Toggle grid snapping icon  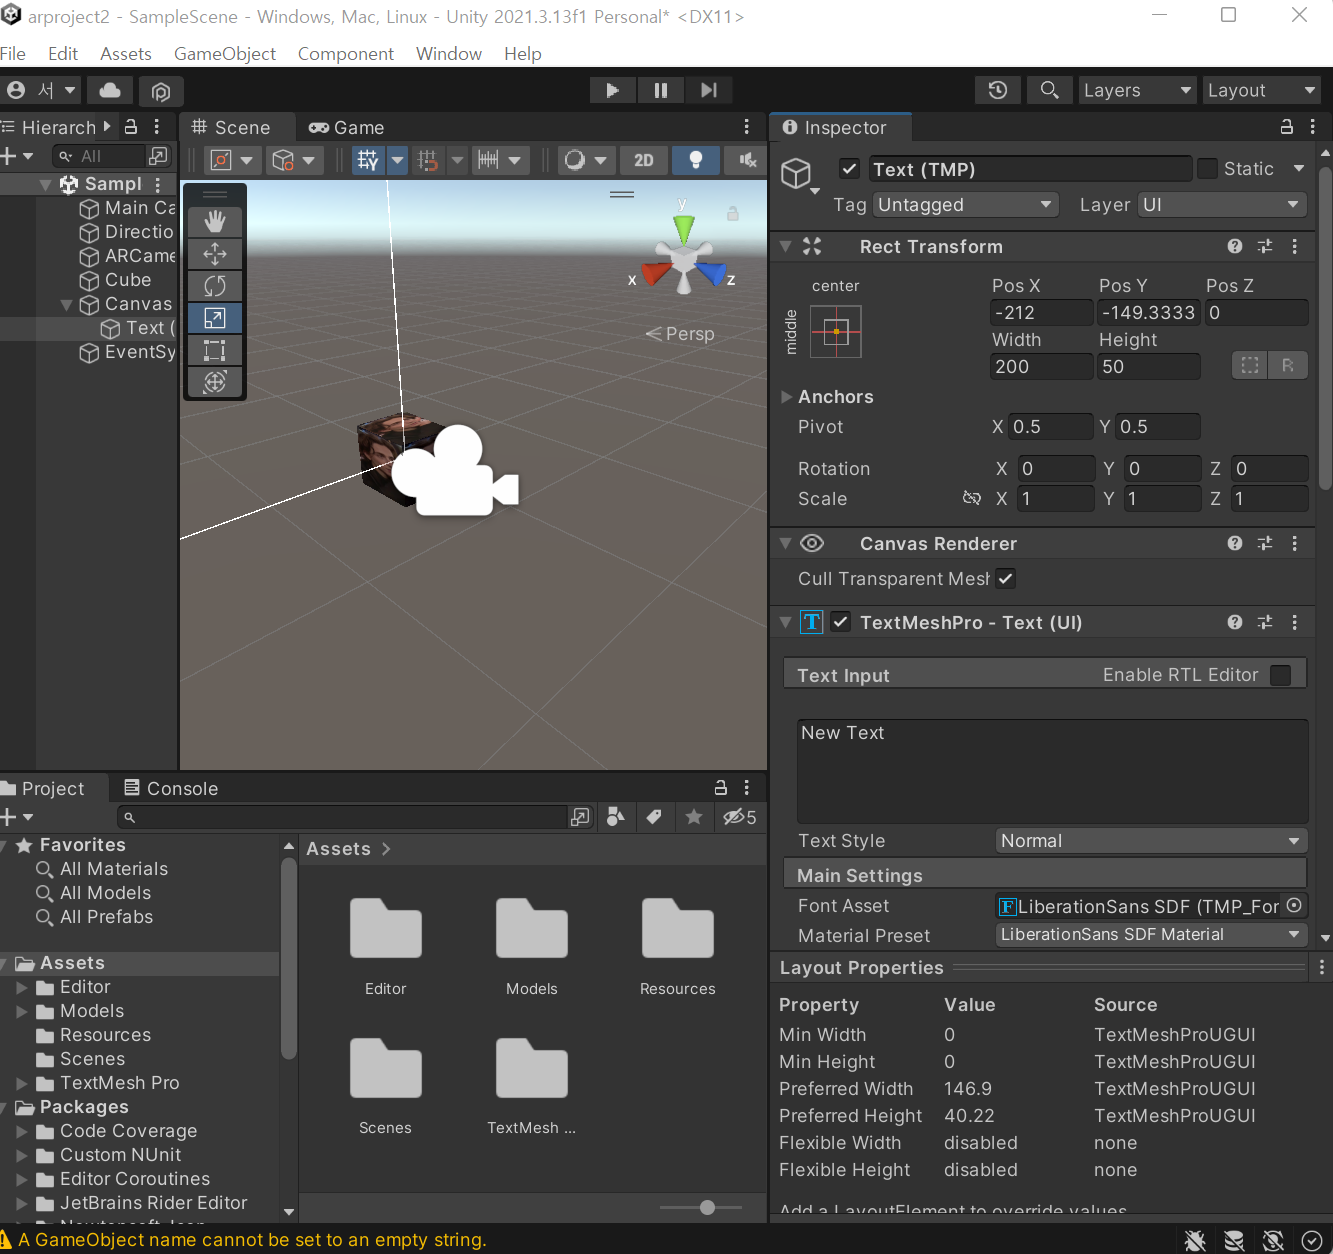coord(428,160)
